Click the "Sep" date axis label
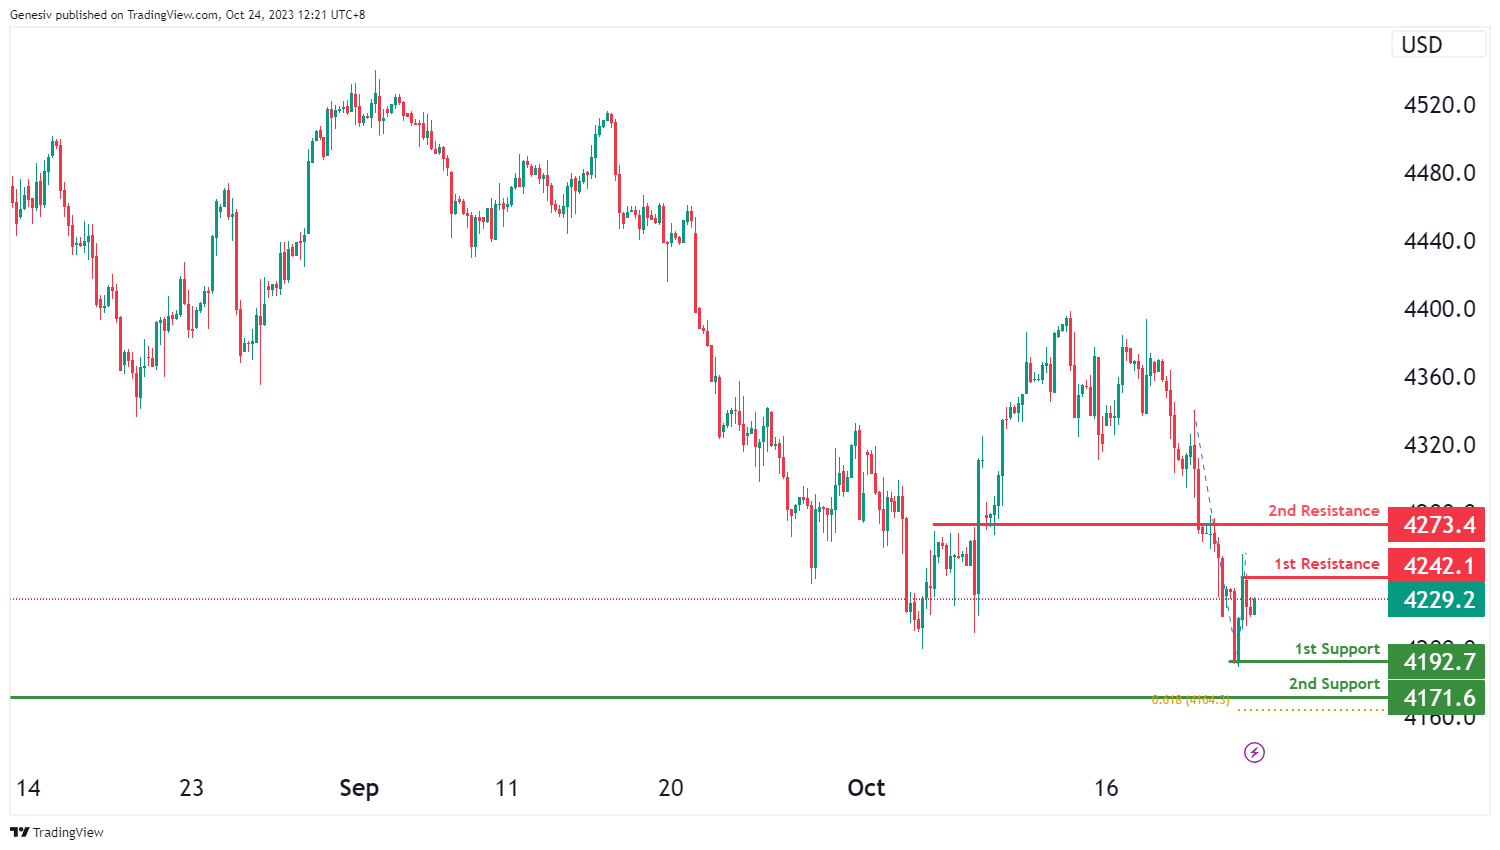1500x850 pixels. (359, 788)
